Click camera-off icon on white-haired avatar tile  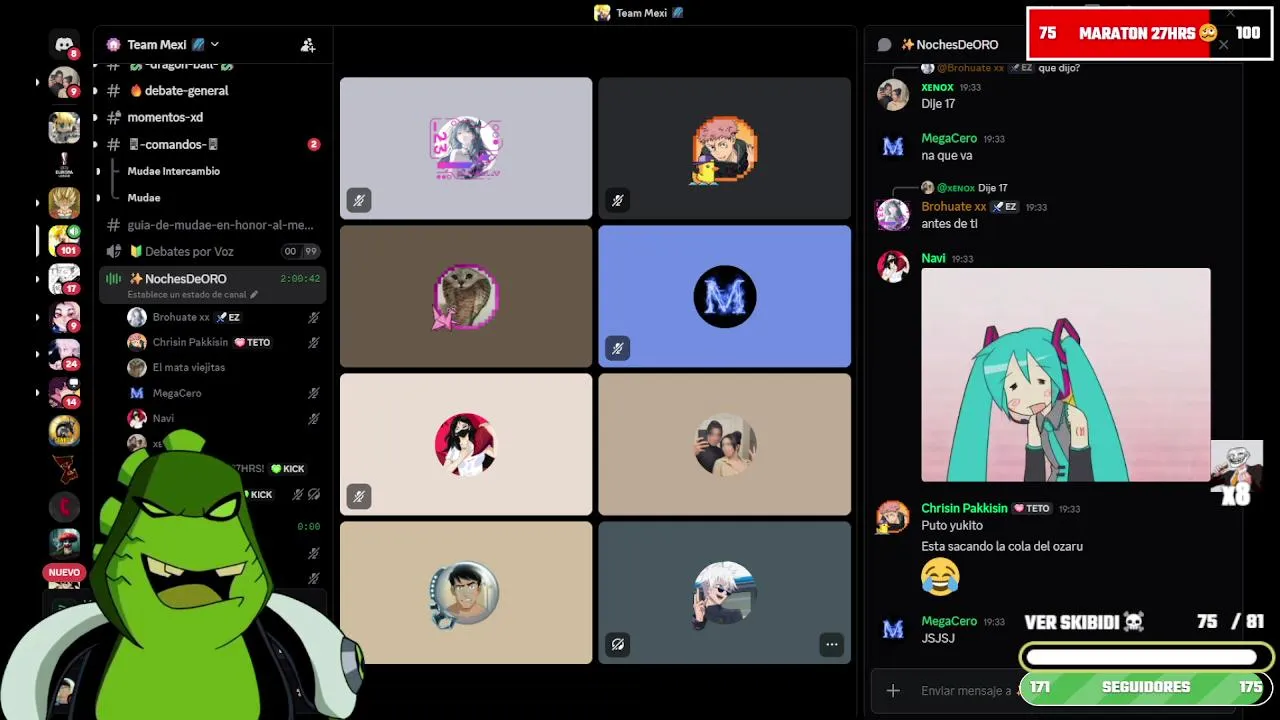618,644
